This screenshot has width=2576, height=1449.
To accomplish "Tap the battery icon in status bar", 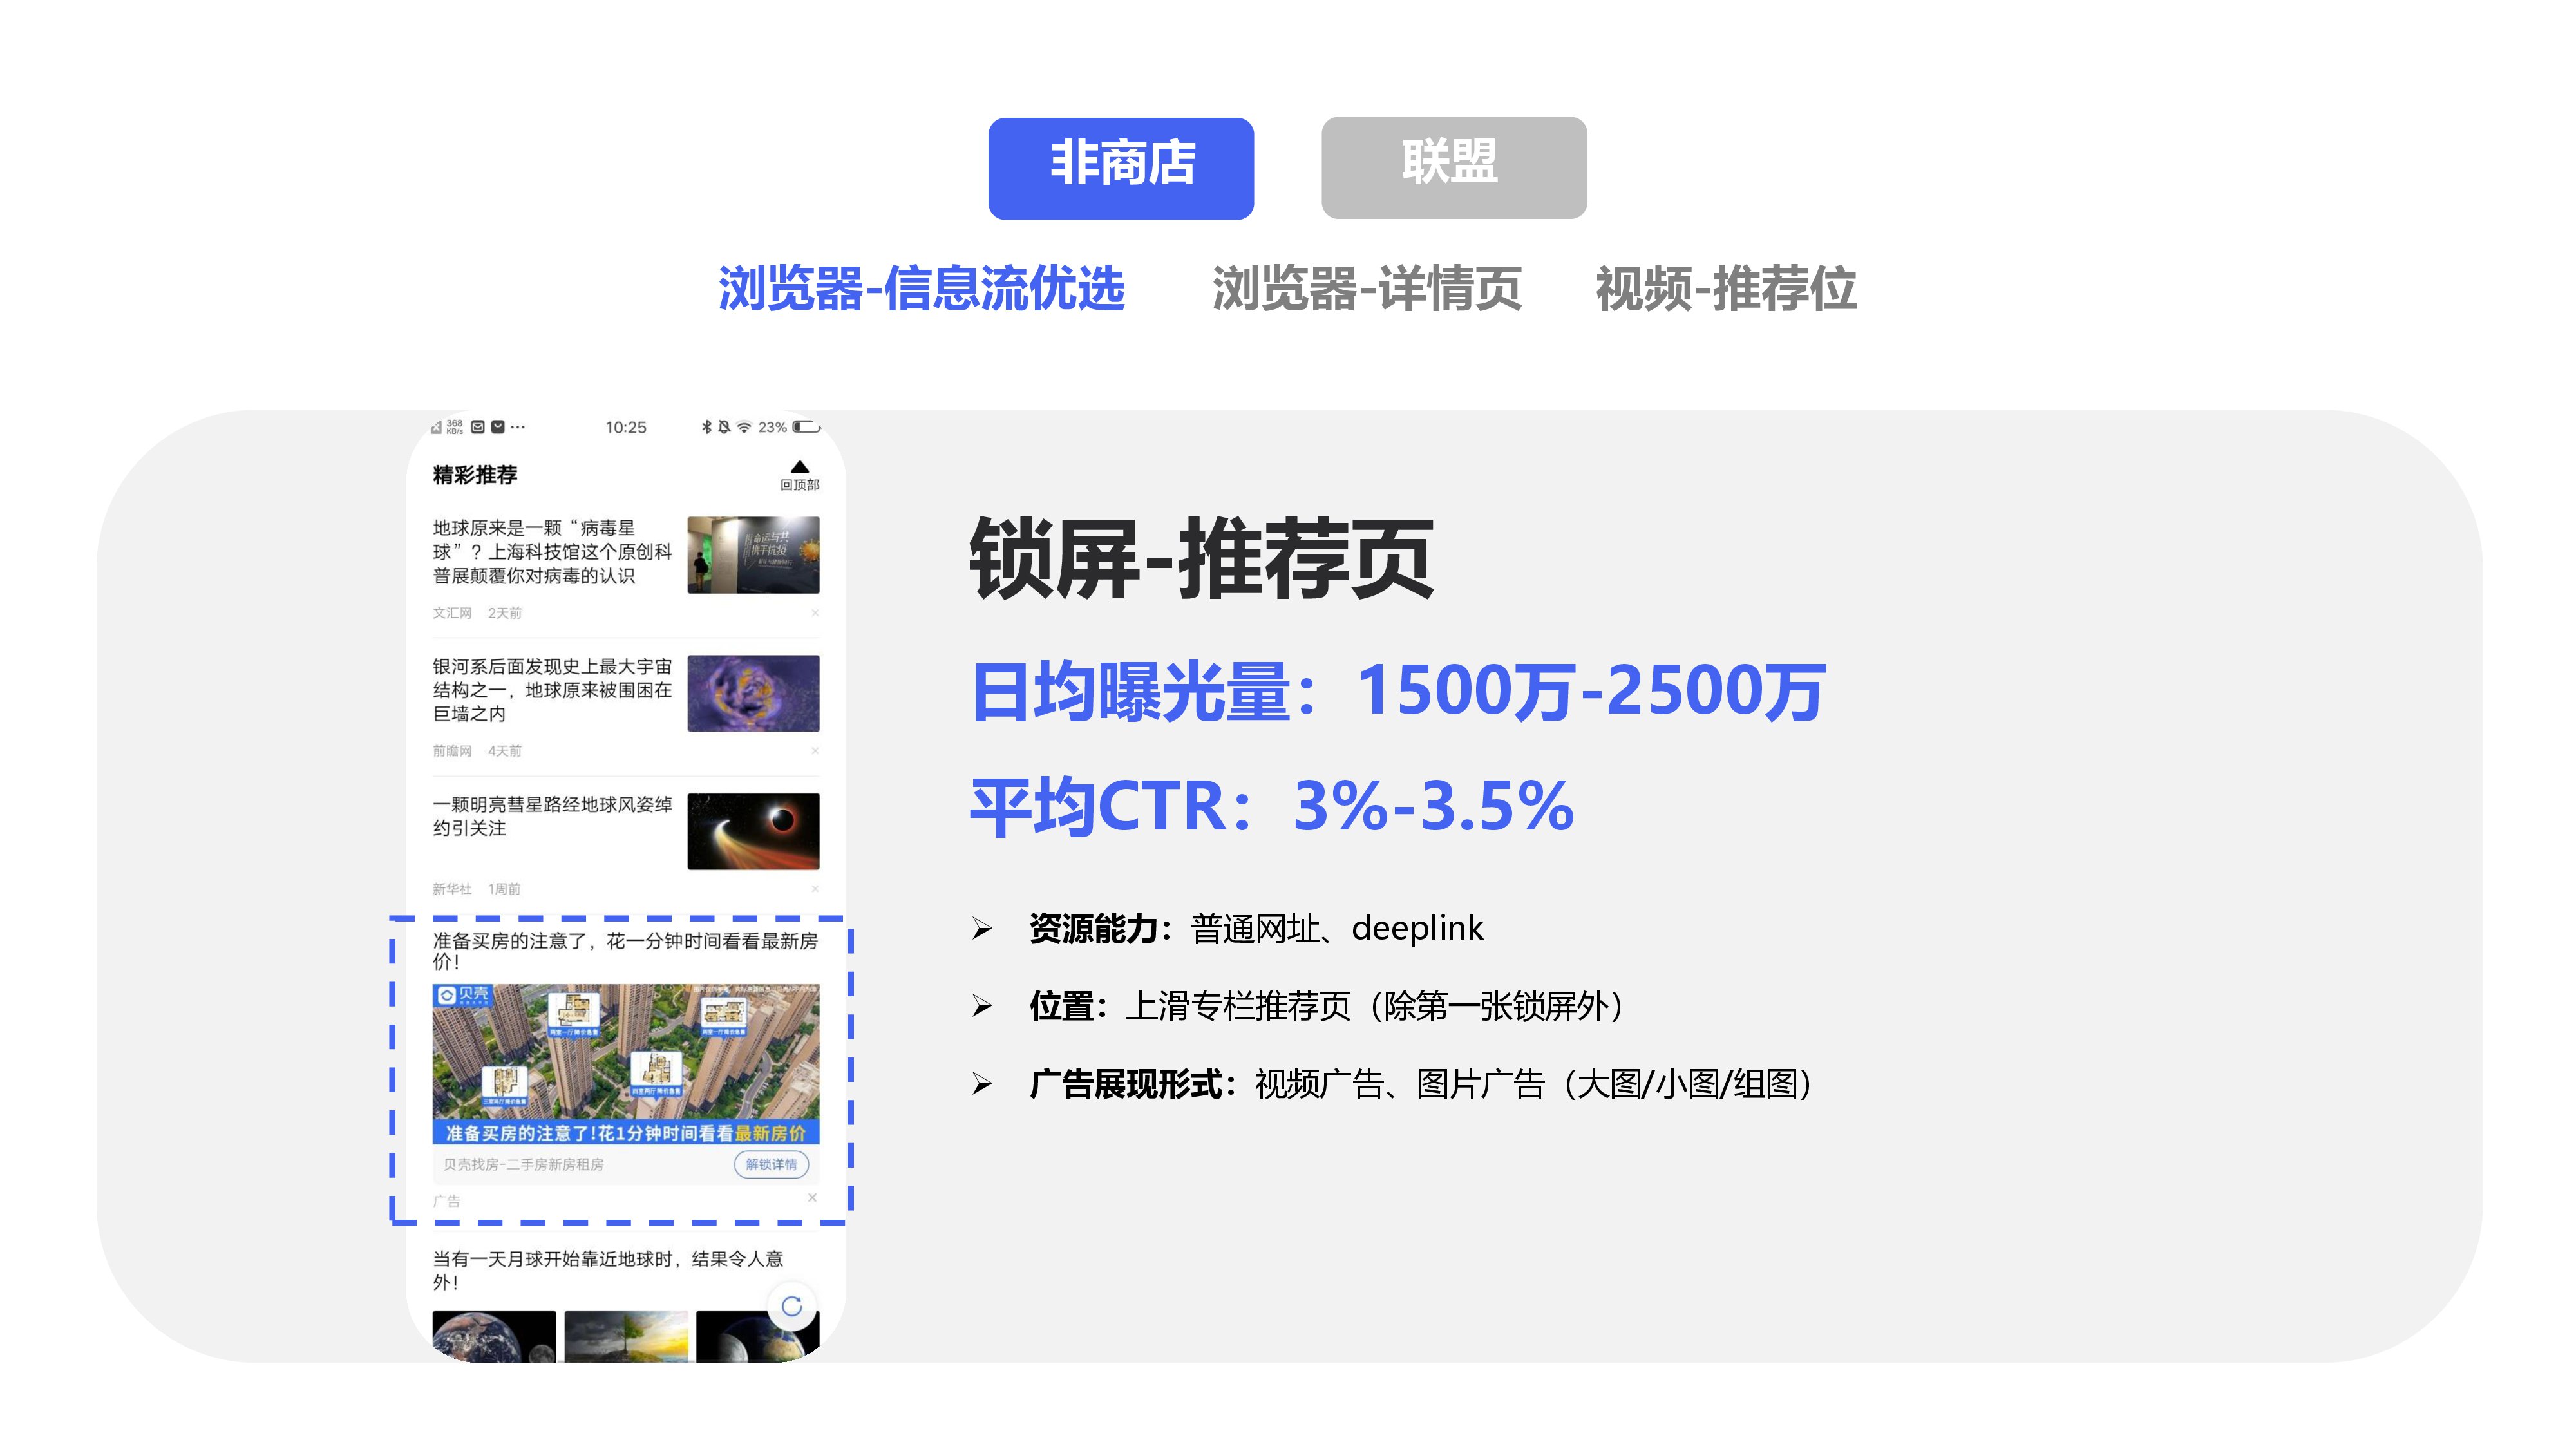I will pos(806,427).
